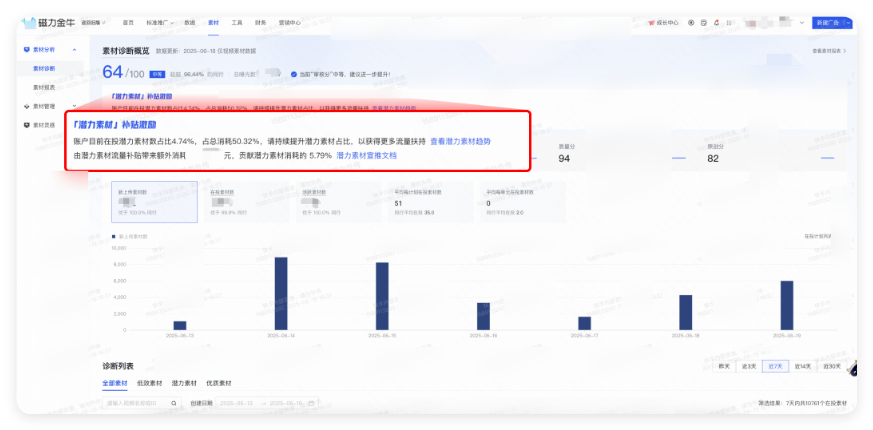Open the account switcher dropdown beside the logo
This screenshot has width=873, height=430.
(x=92, y=23)
